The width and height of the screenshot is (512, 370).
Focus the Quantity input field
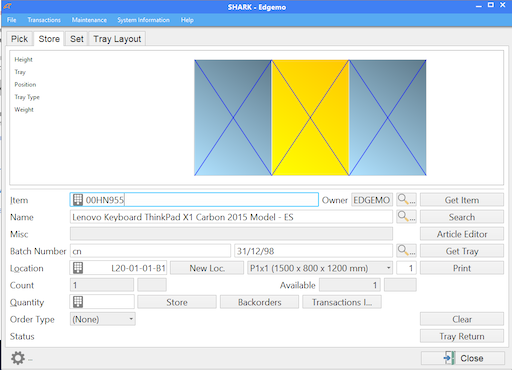point(102,302)
